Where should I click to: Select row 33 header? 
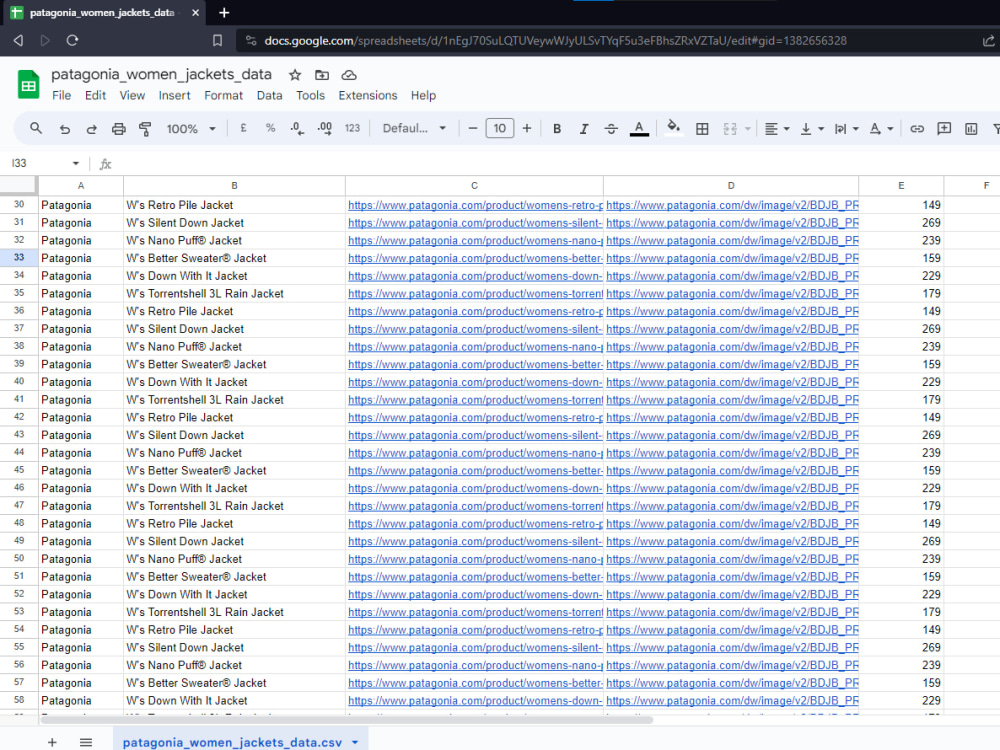[19, 258]
